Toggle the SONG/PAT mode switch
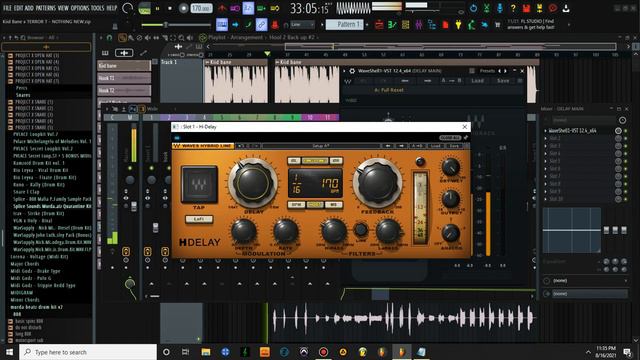This screenshot has width=640, height=360. (144, 8)
